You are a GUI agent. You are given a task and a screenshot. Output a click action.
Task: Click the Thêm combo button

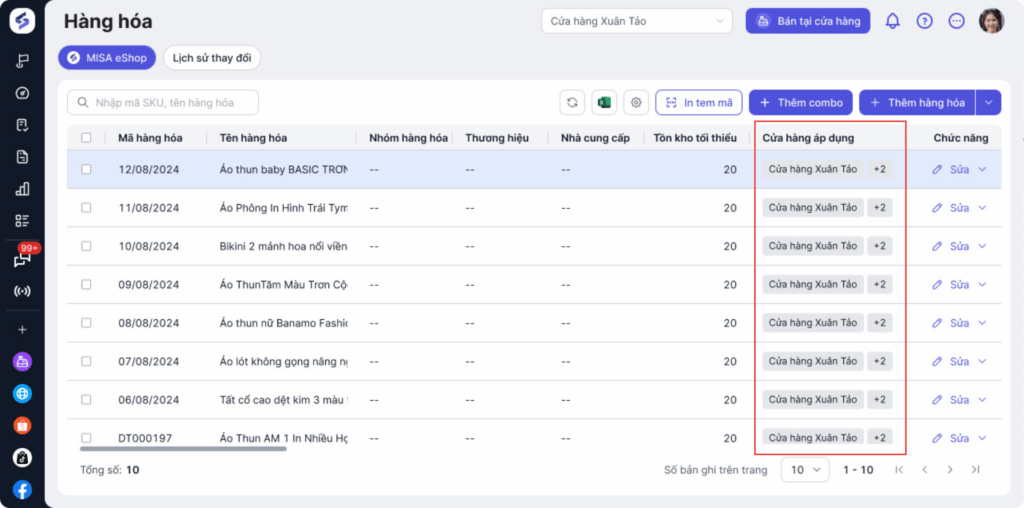pos(801,102)
